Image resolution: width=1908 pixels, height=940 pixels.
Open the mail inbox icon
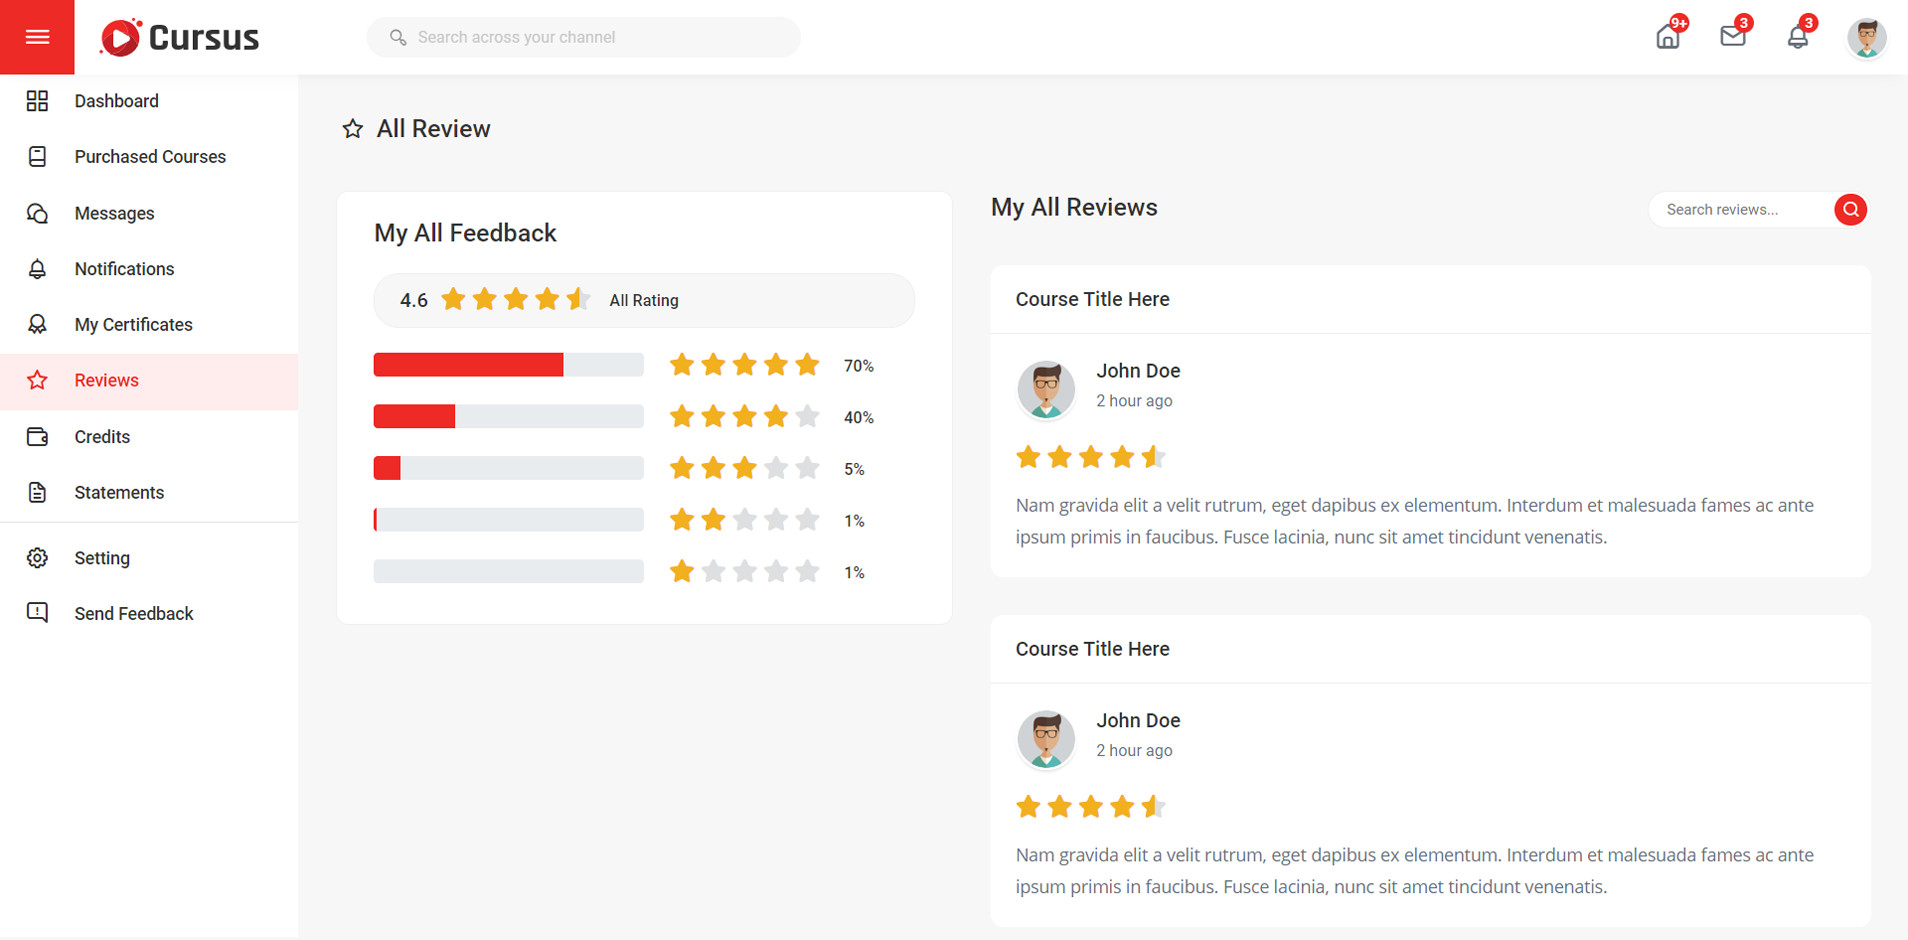point(1733,37)
